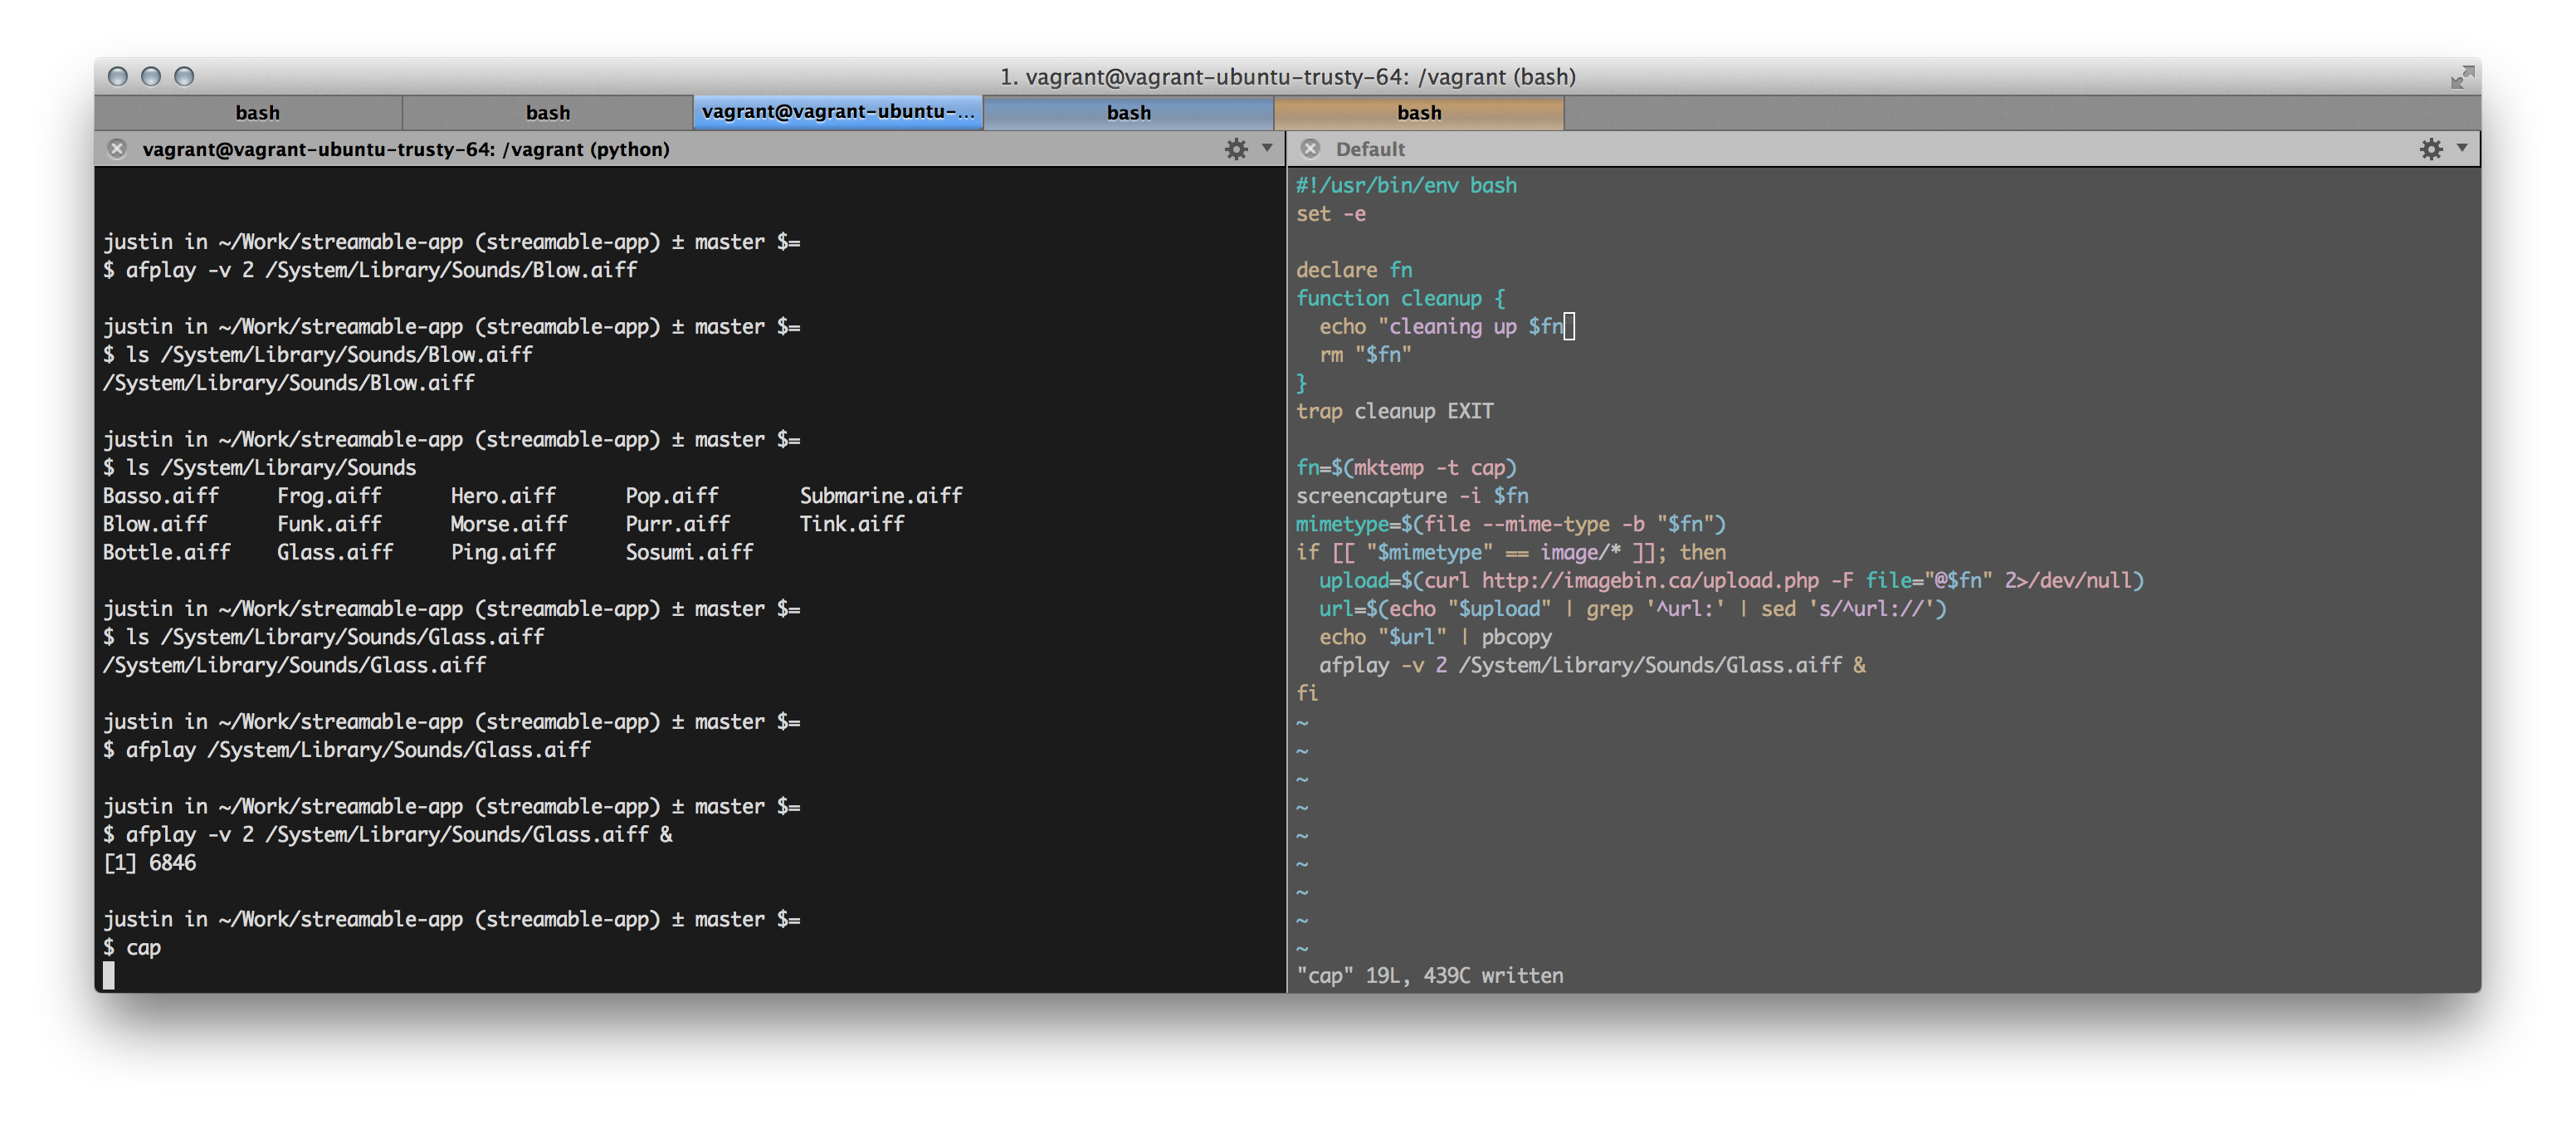
Task: Click the red close window button
Action: pos(118,77)
